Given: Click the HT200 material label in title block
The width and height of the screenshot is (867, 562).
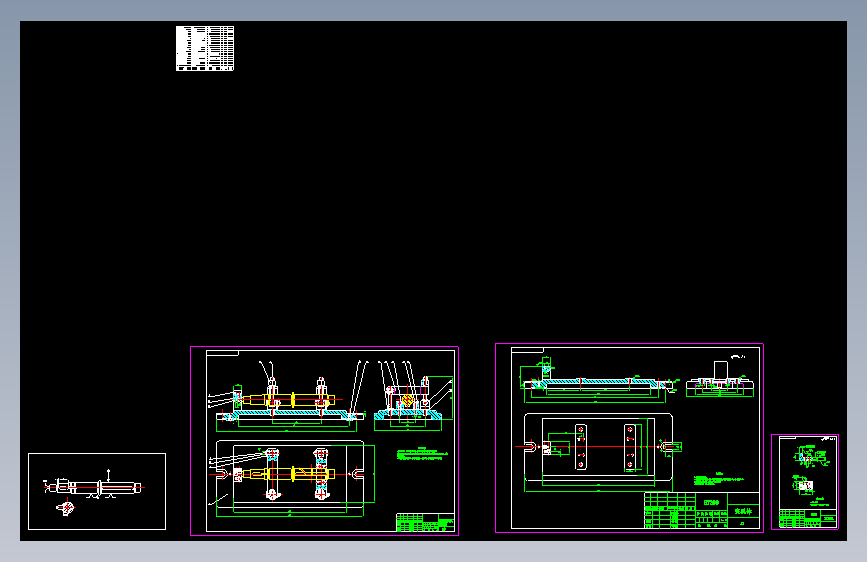Looking at the screenshot, I should click(x=711, y=502).
